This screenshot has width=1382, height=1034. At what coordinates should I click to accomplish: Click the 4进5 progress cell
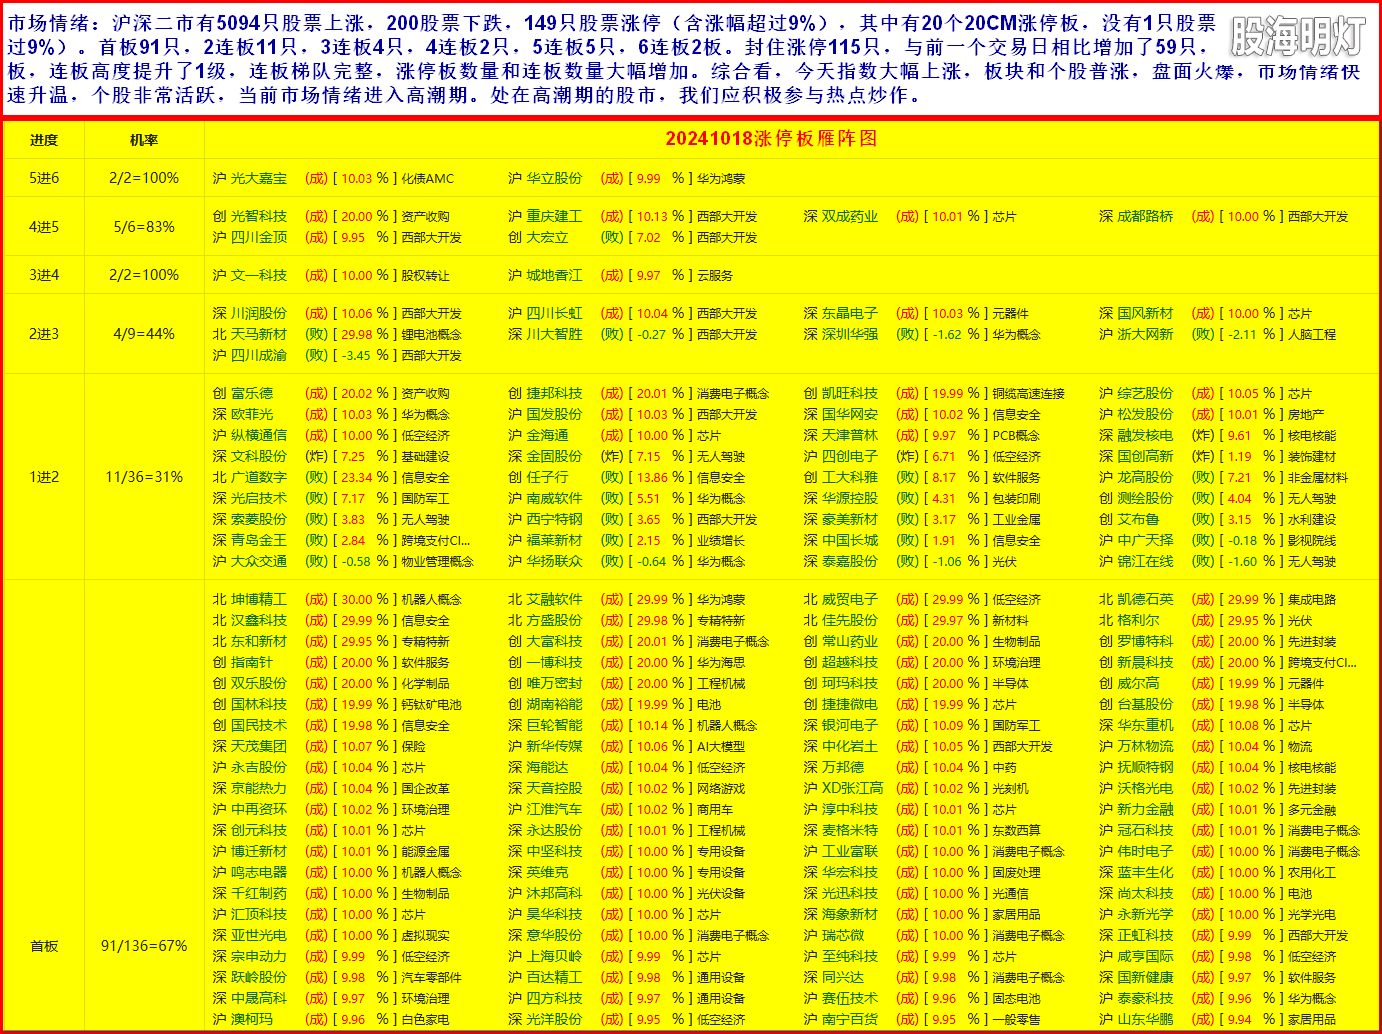44,227
